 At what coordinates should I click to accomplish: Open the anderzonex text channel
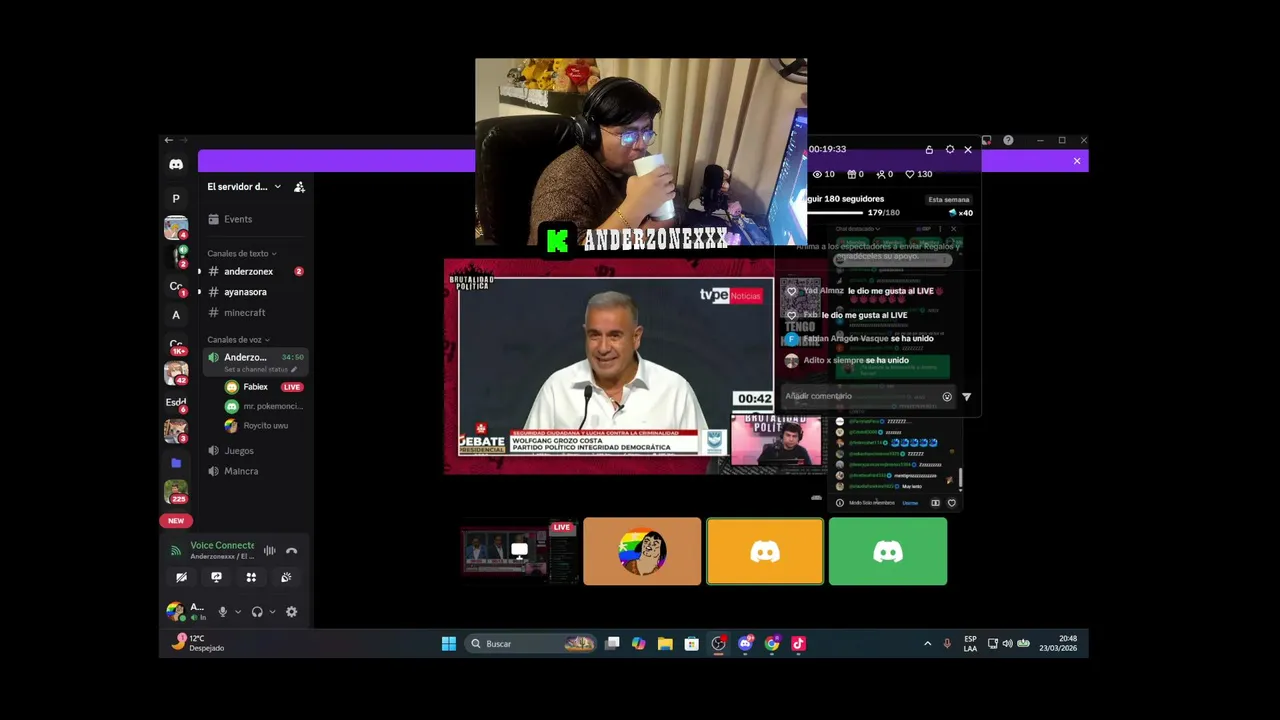(x=255, y=271)
